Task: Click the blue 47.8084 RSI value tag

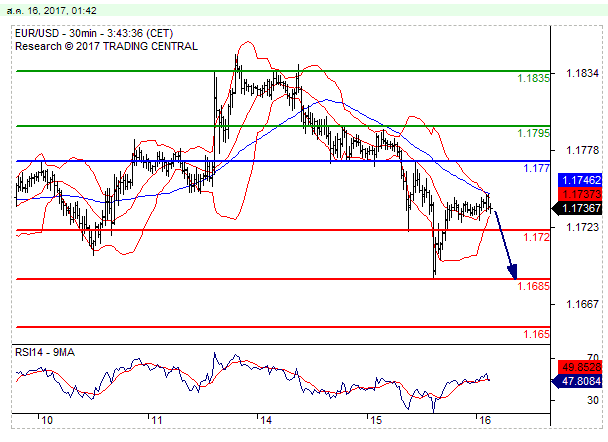Action: pyautogui.click(x=577, y=381)
